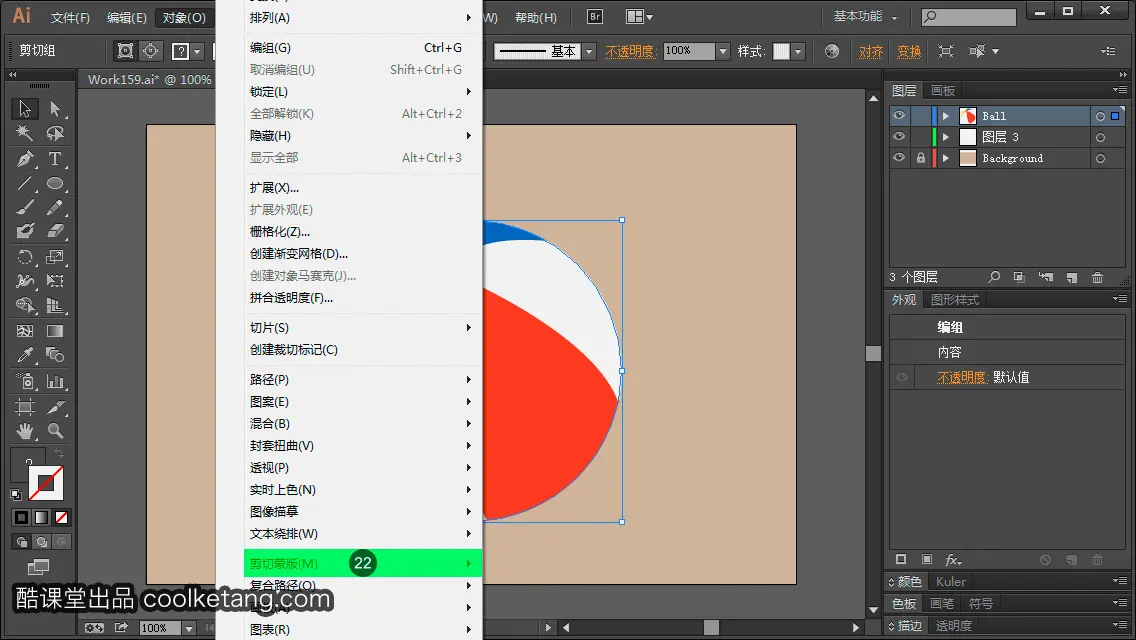The height and width of the screenshot is (640, 1136).
Task: Choose 创建渐变网格(D)... entry
Action: click(363, 253)
